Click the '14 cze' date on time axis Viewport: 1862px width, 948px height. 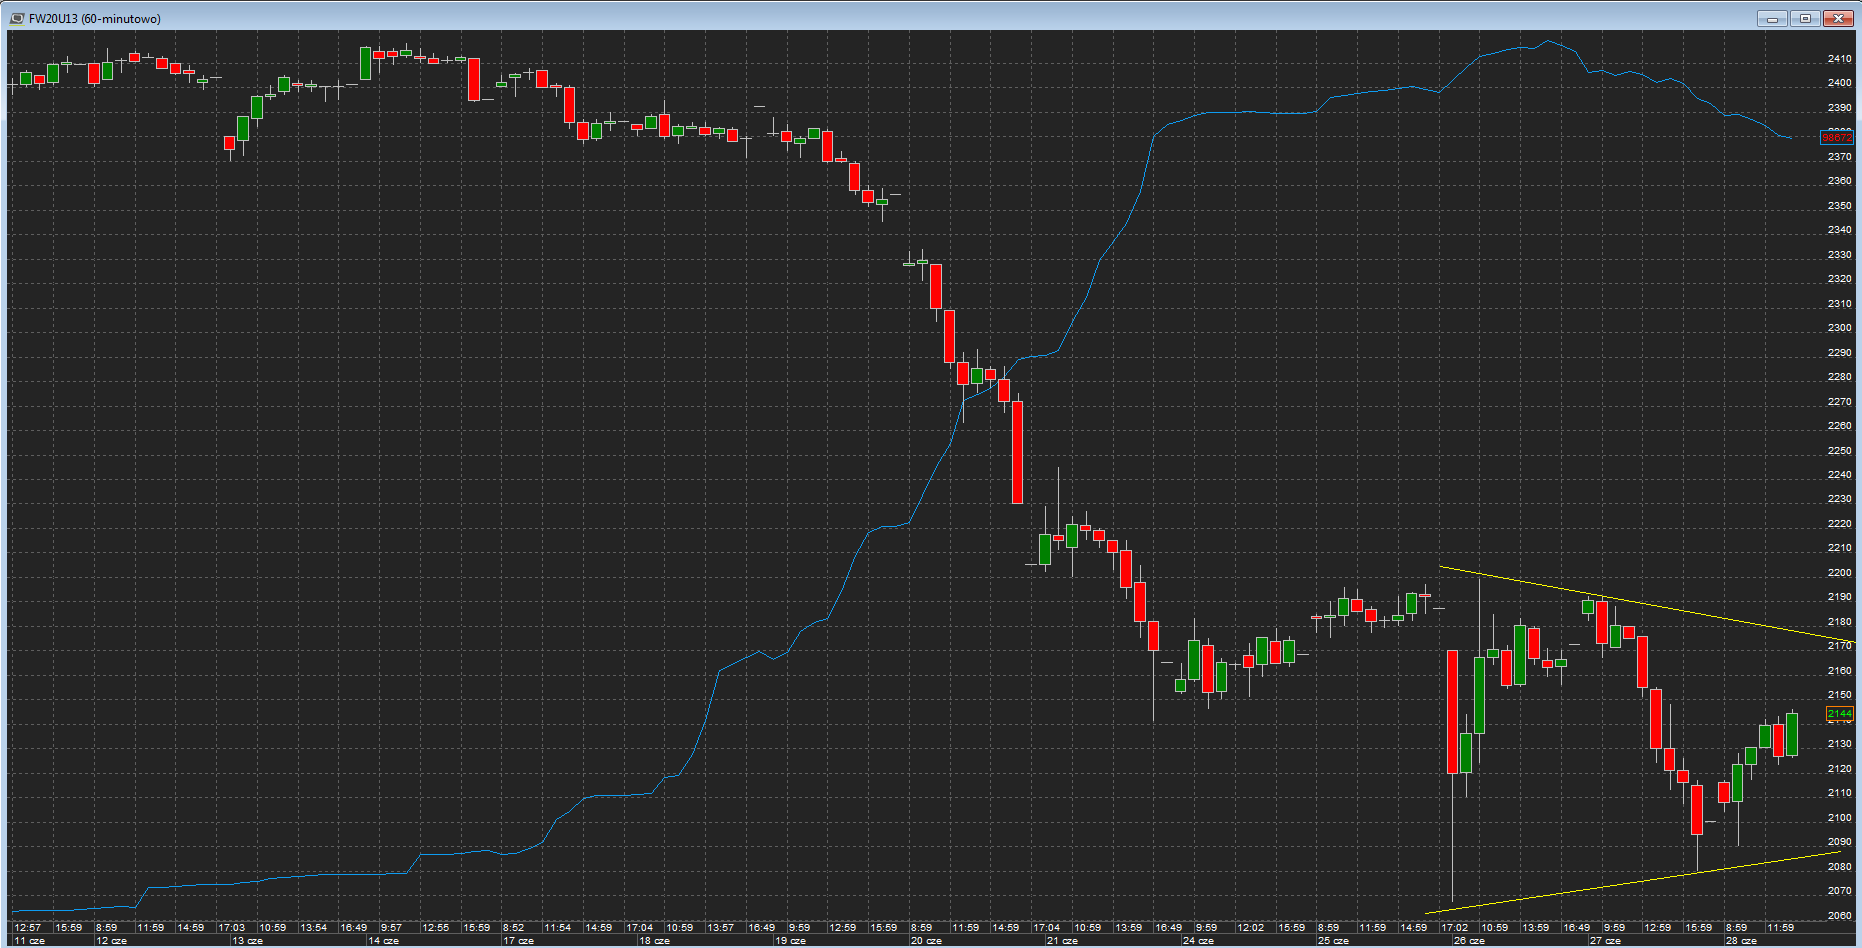point(383,941)
